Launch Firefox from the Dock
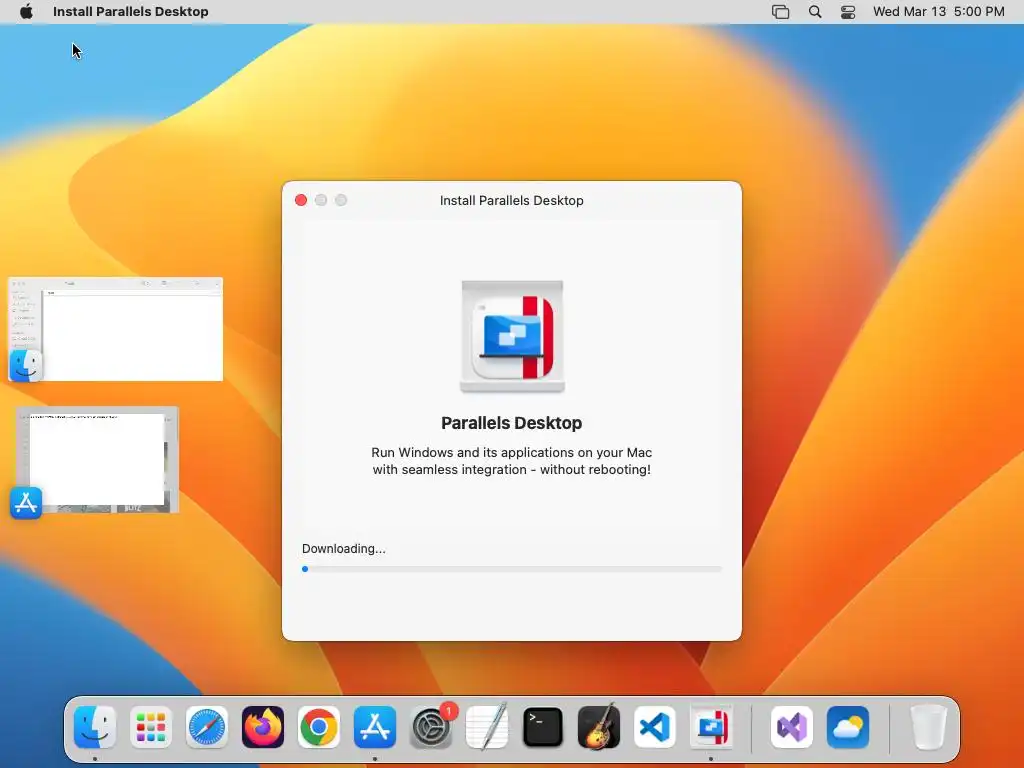The height and width of the screenshot is (768, 1024). tap(263, 727)
